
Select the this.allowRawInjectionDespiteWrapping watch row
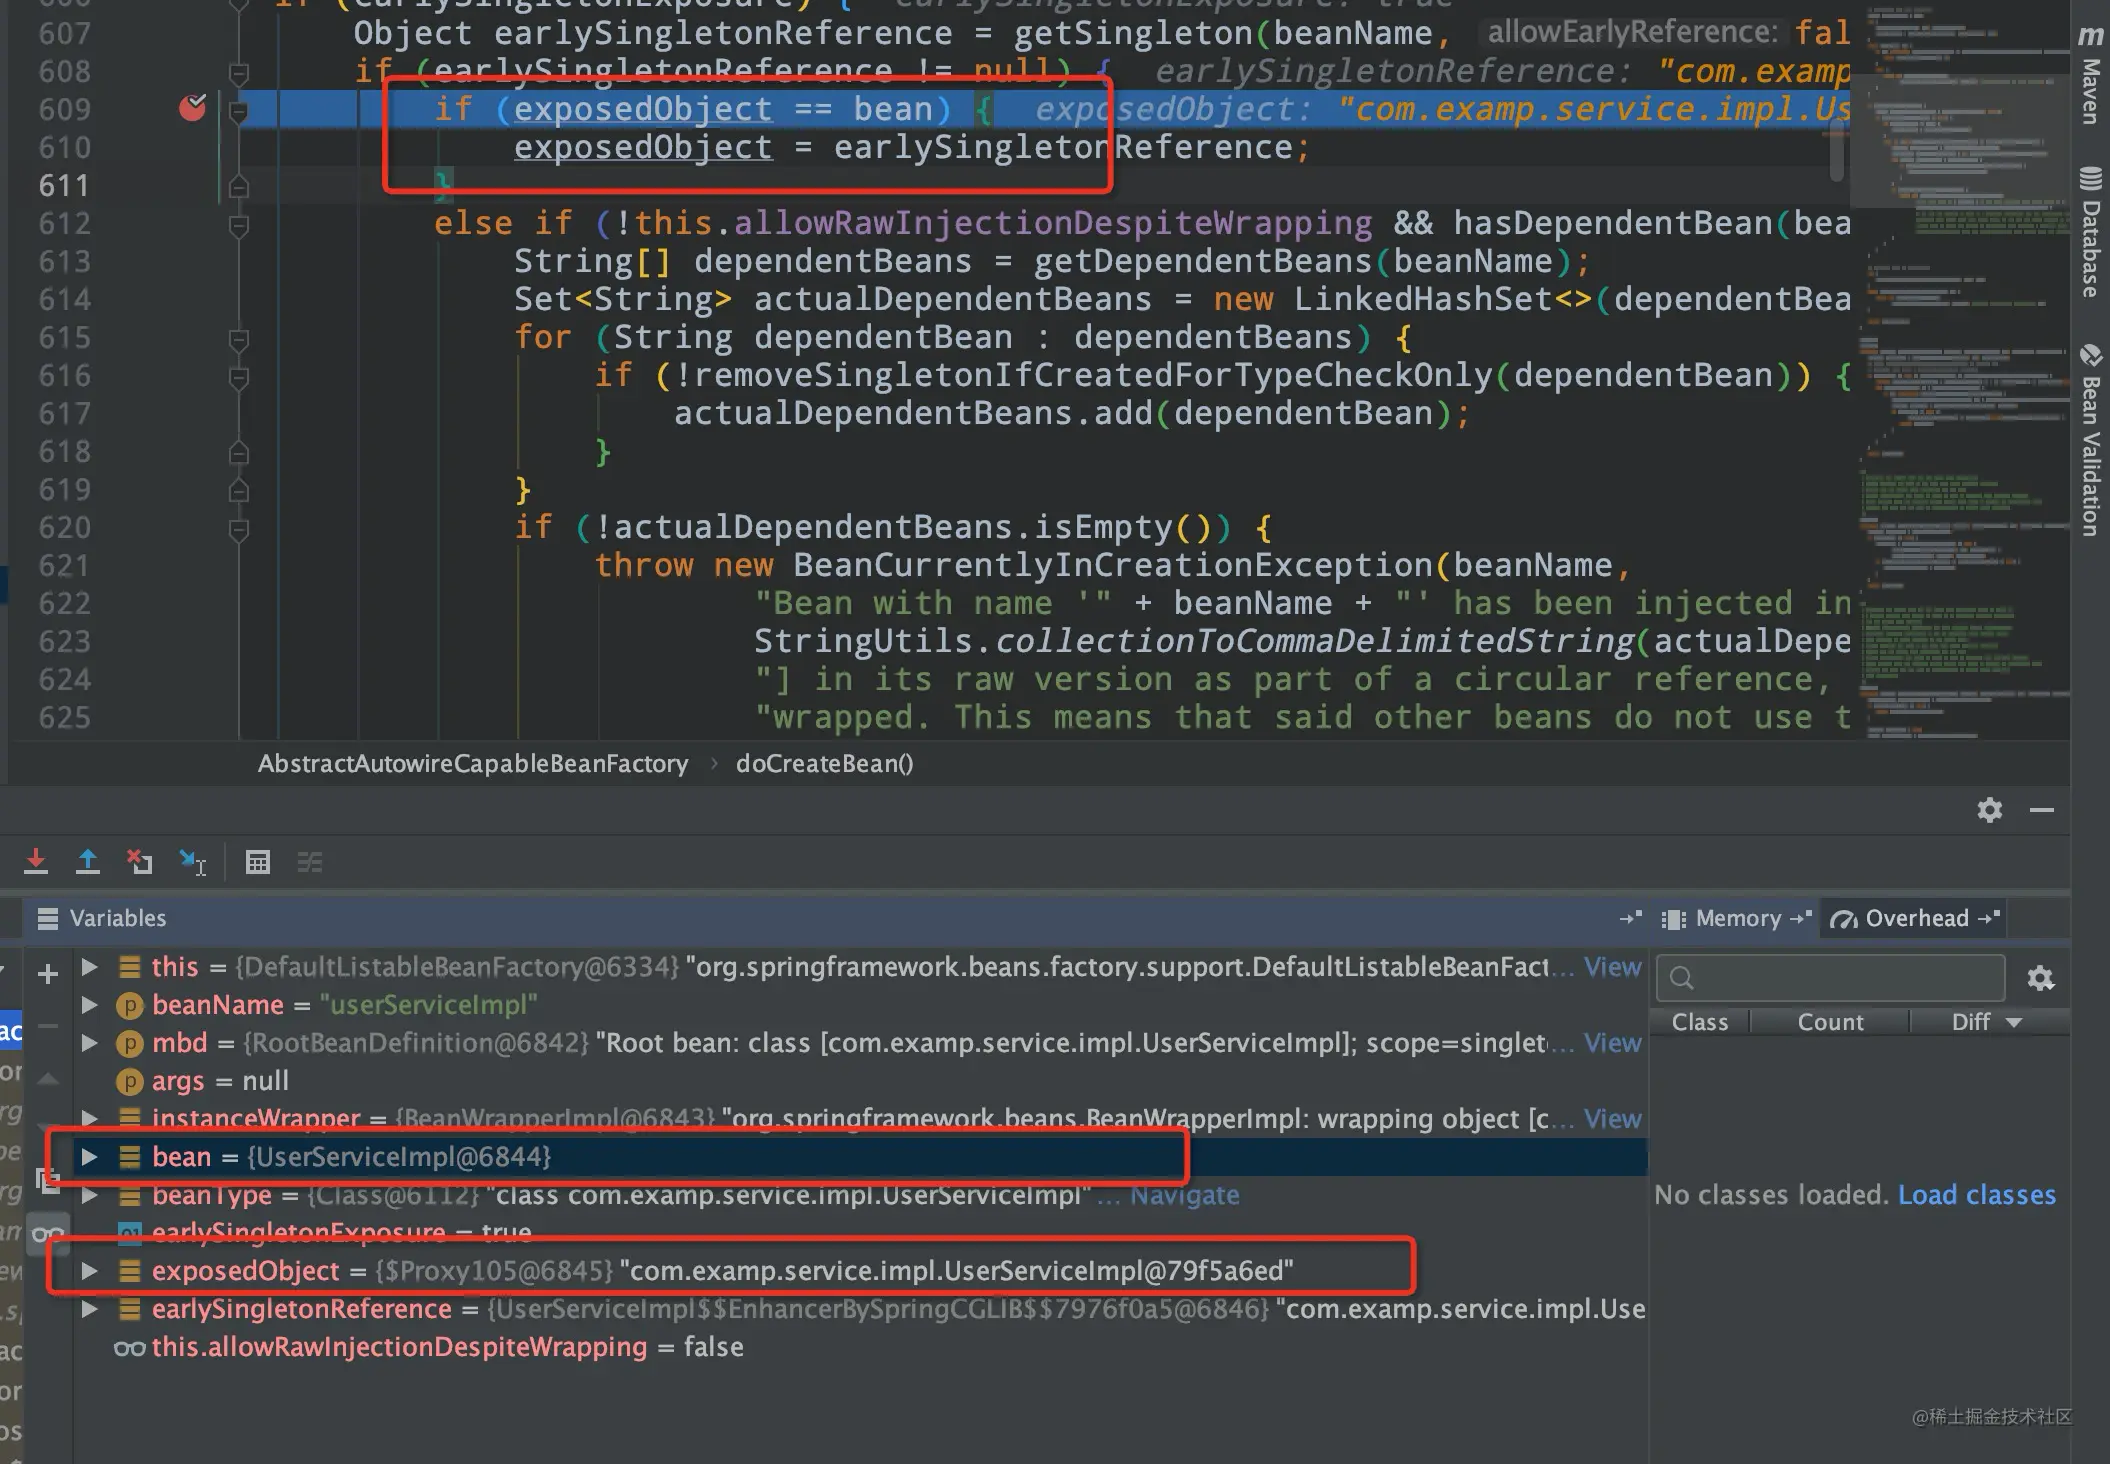coord(860,1348)
